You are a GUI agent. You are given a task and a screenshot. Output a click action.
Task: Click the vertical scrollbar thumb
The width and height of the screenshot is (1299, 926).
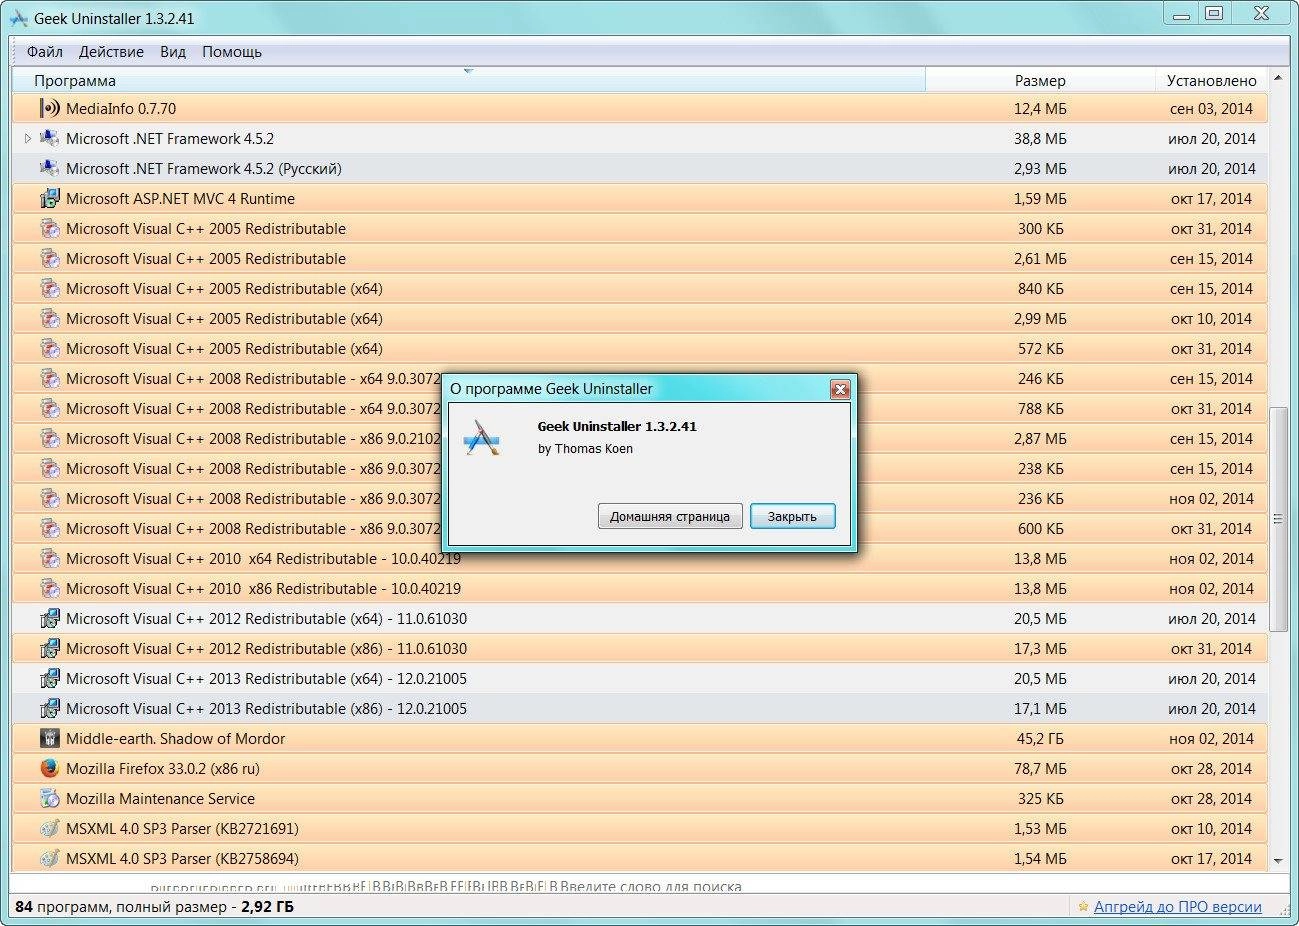pyautogui.click(x=1278, y=519)
